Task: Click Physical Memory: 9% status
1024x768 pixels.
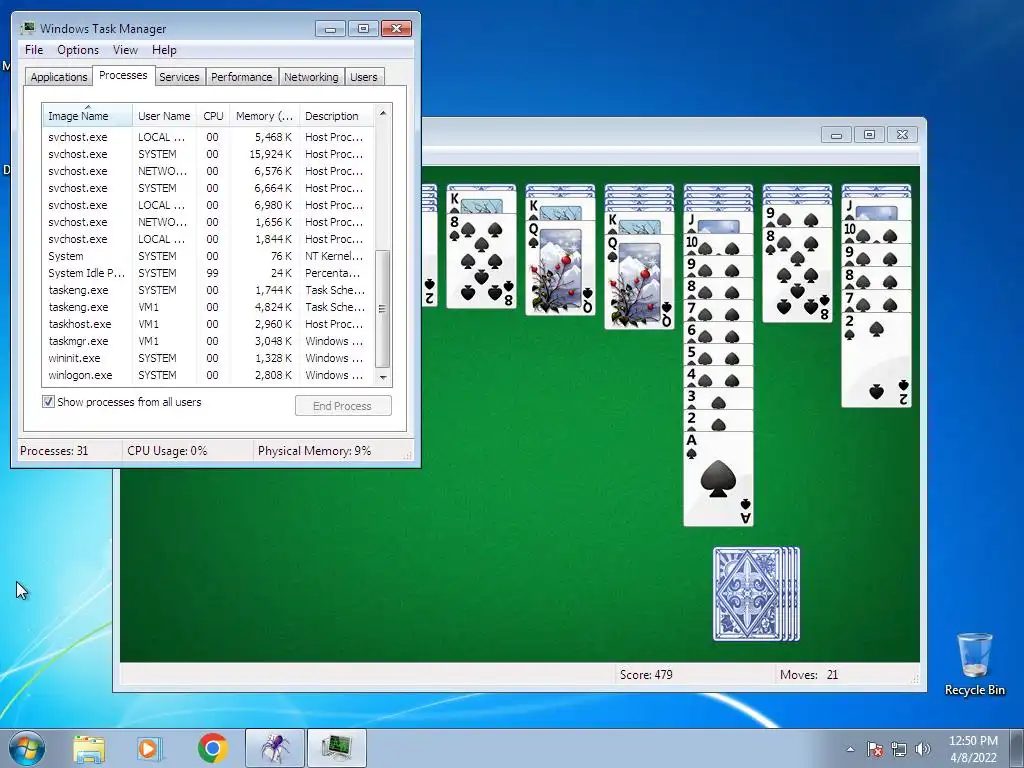Action: point(314,451)
